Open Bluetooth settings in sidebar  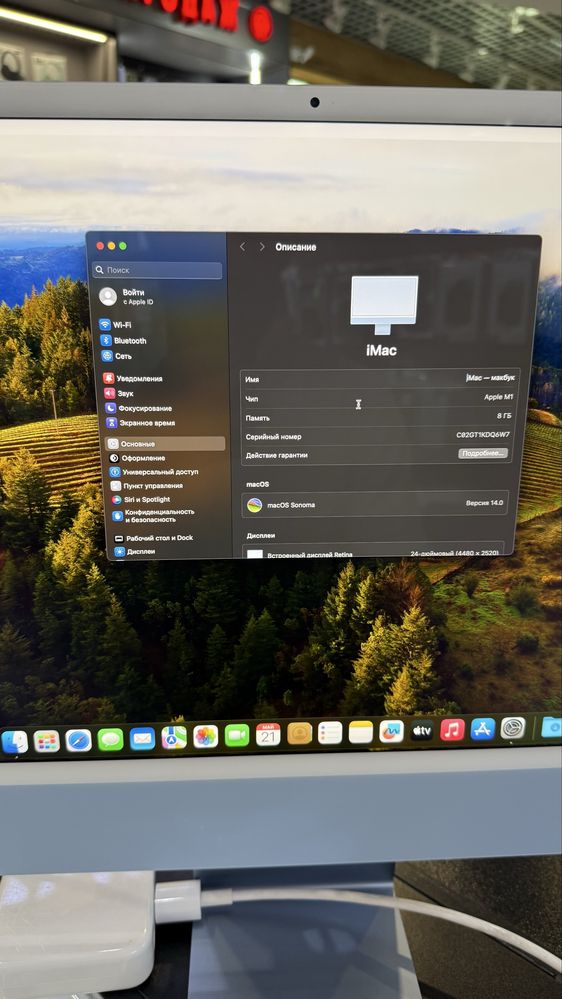(x=124, y=341)
